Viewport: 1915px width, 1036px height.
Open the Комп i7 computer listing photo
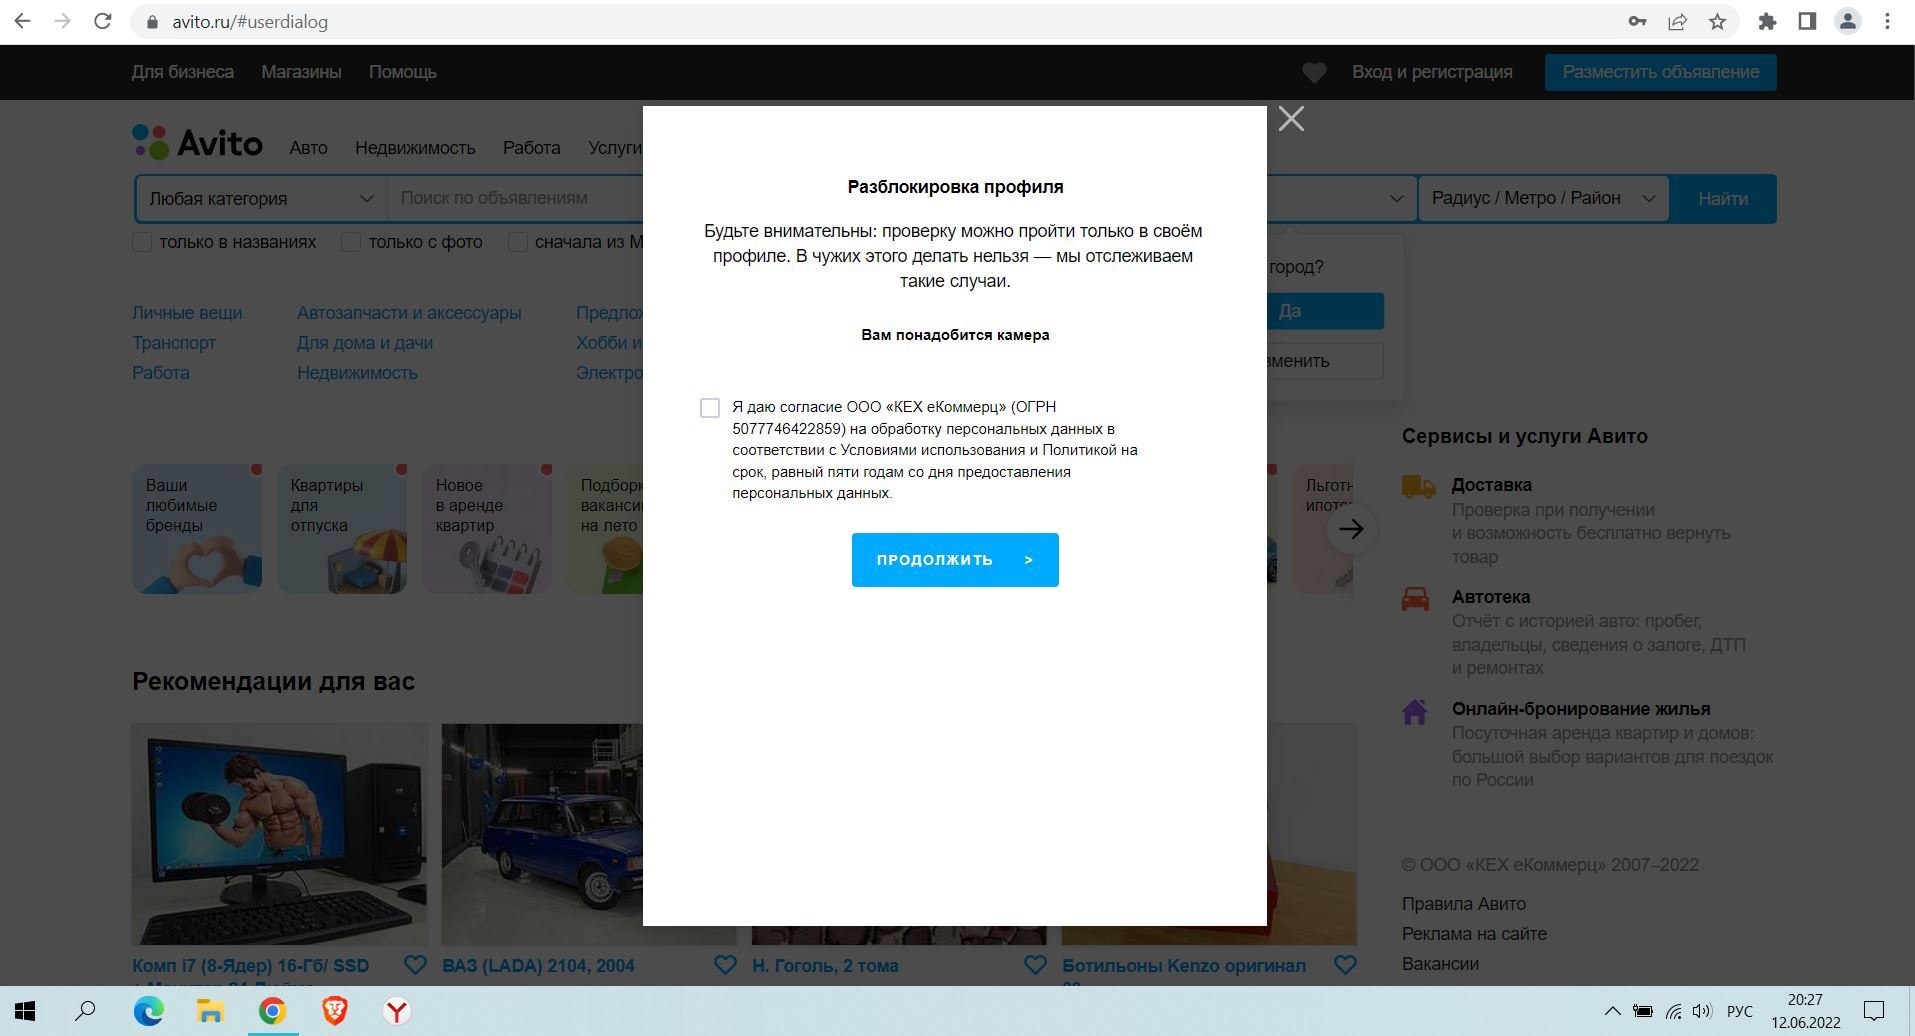point(280,834)
